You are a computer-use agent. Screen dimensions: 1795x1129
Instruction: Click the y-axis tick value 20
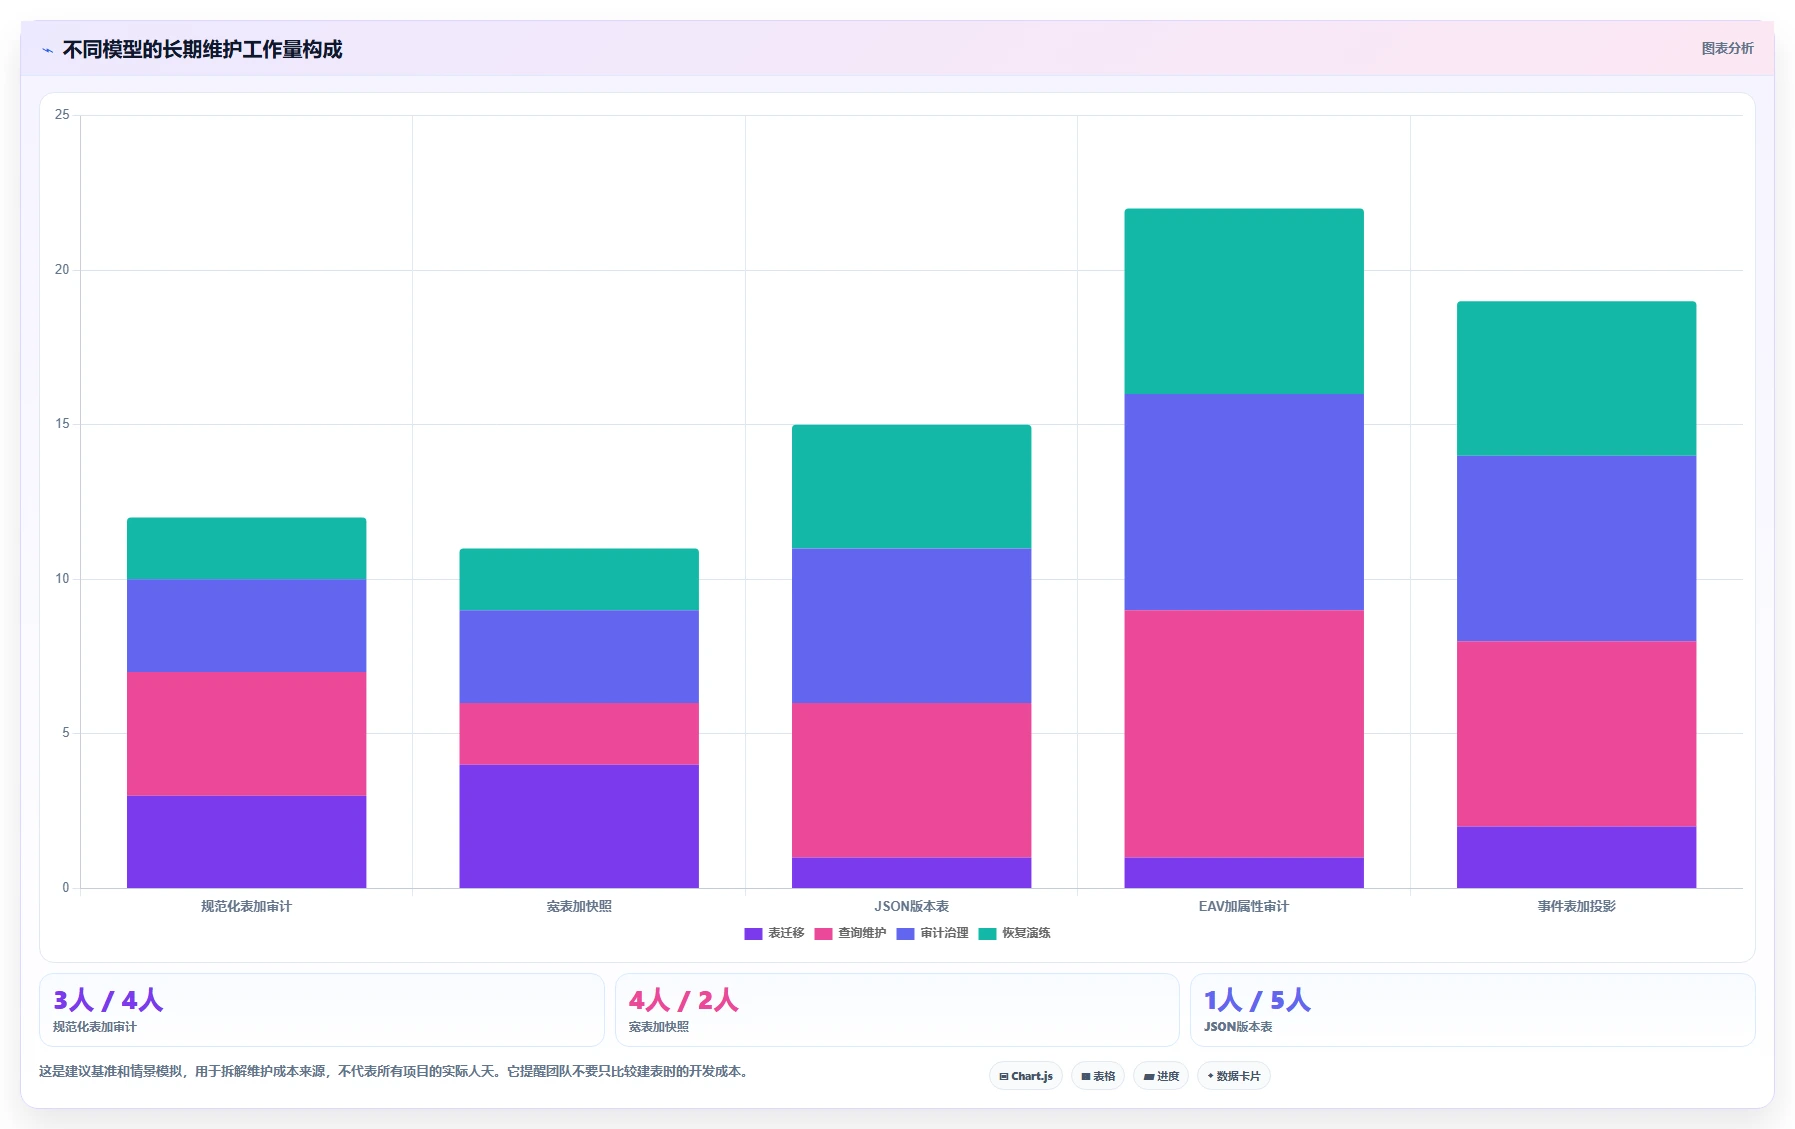[x=62, y=270]
